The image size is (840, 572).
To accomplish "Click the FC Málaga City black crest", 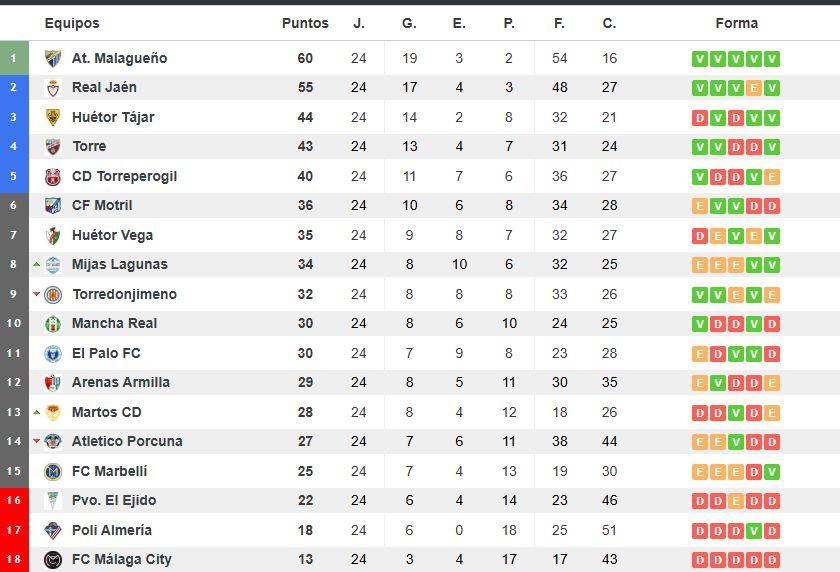I will [x=52, y=560].
